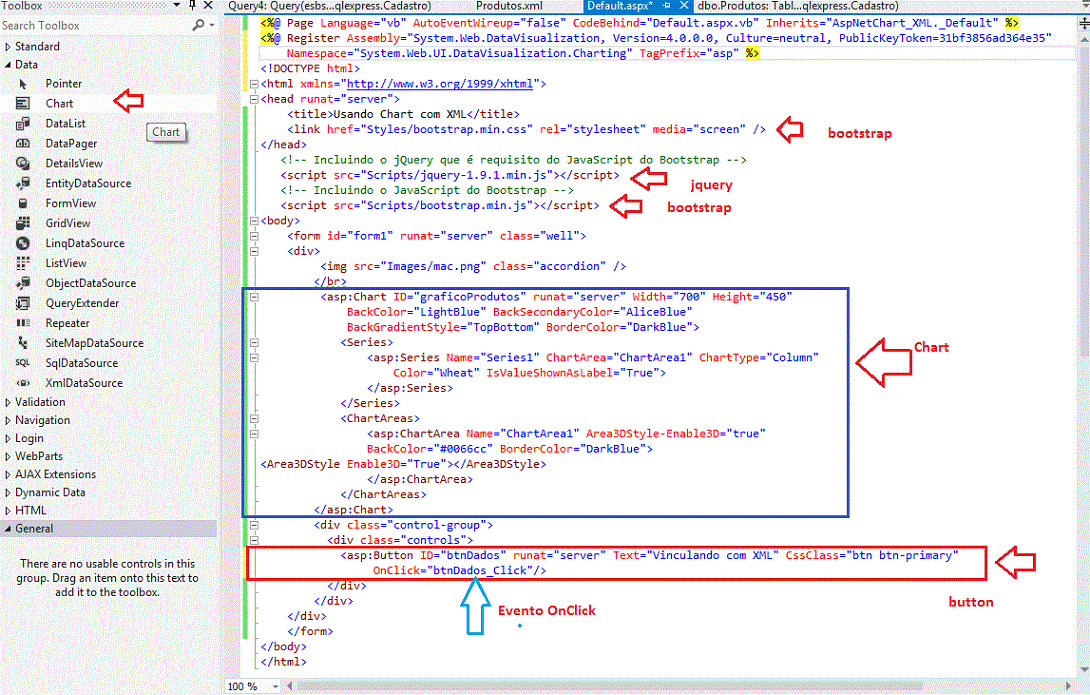Click the Search Toolbox magnifier icon
Image resolution: width=1090 pixels, height=695 pixels.
click(x=198, y=25)
